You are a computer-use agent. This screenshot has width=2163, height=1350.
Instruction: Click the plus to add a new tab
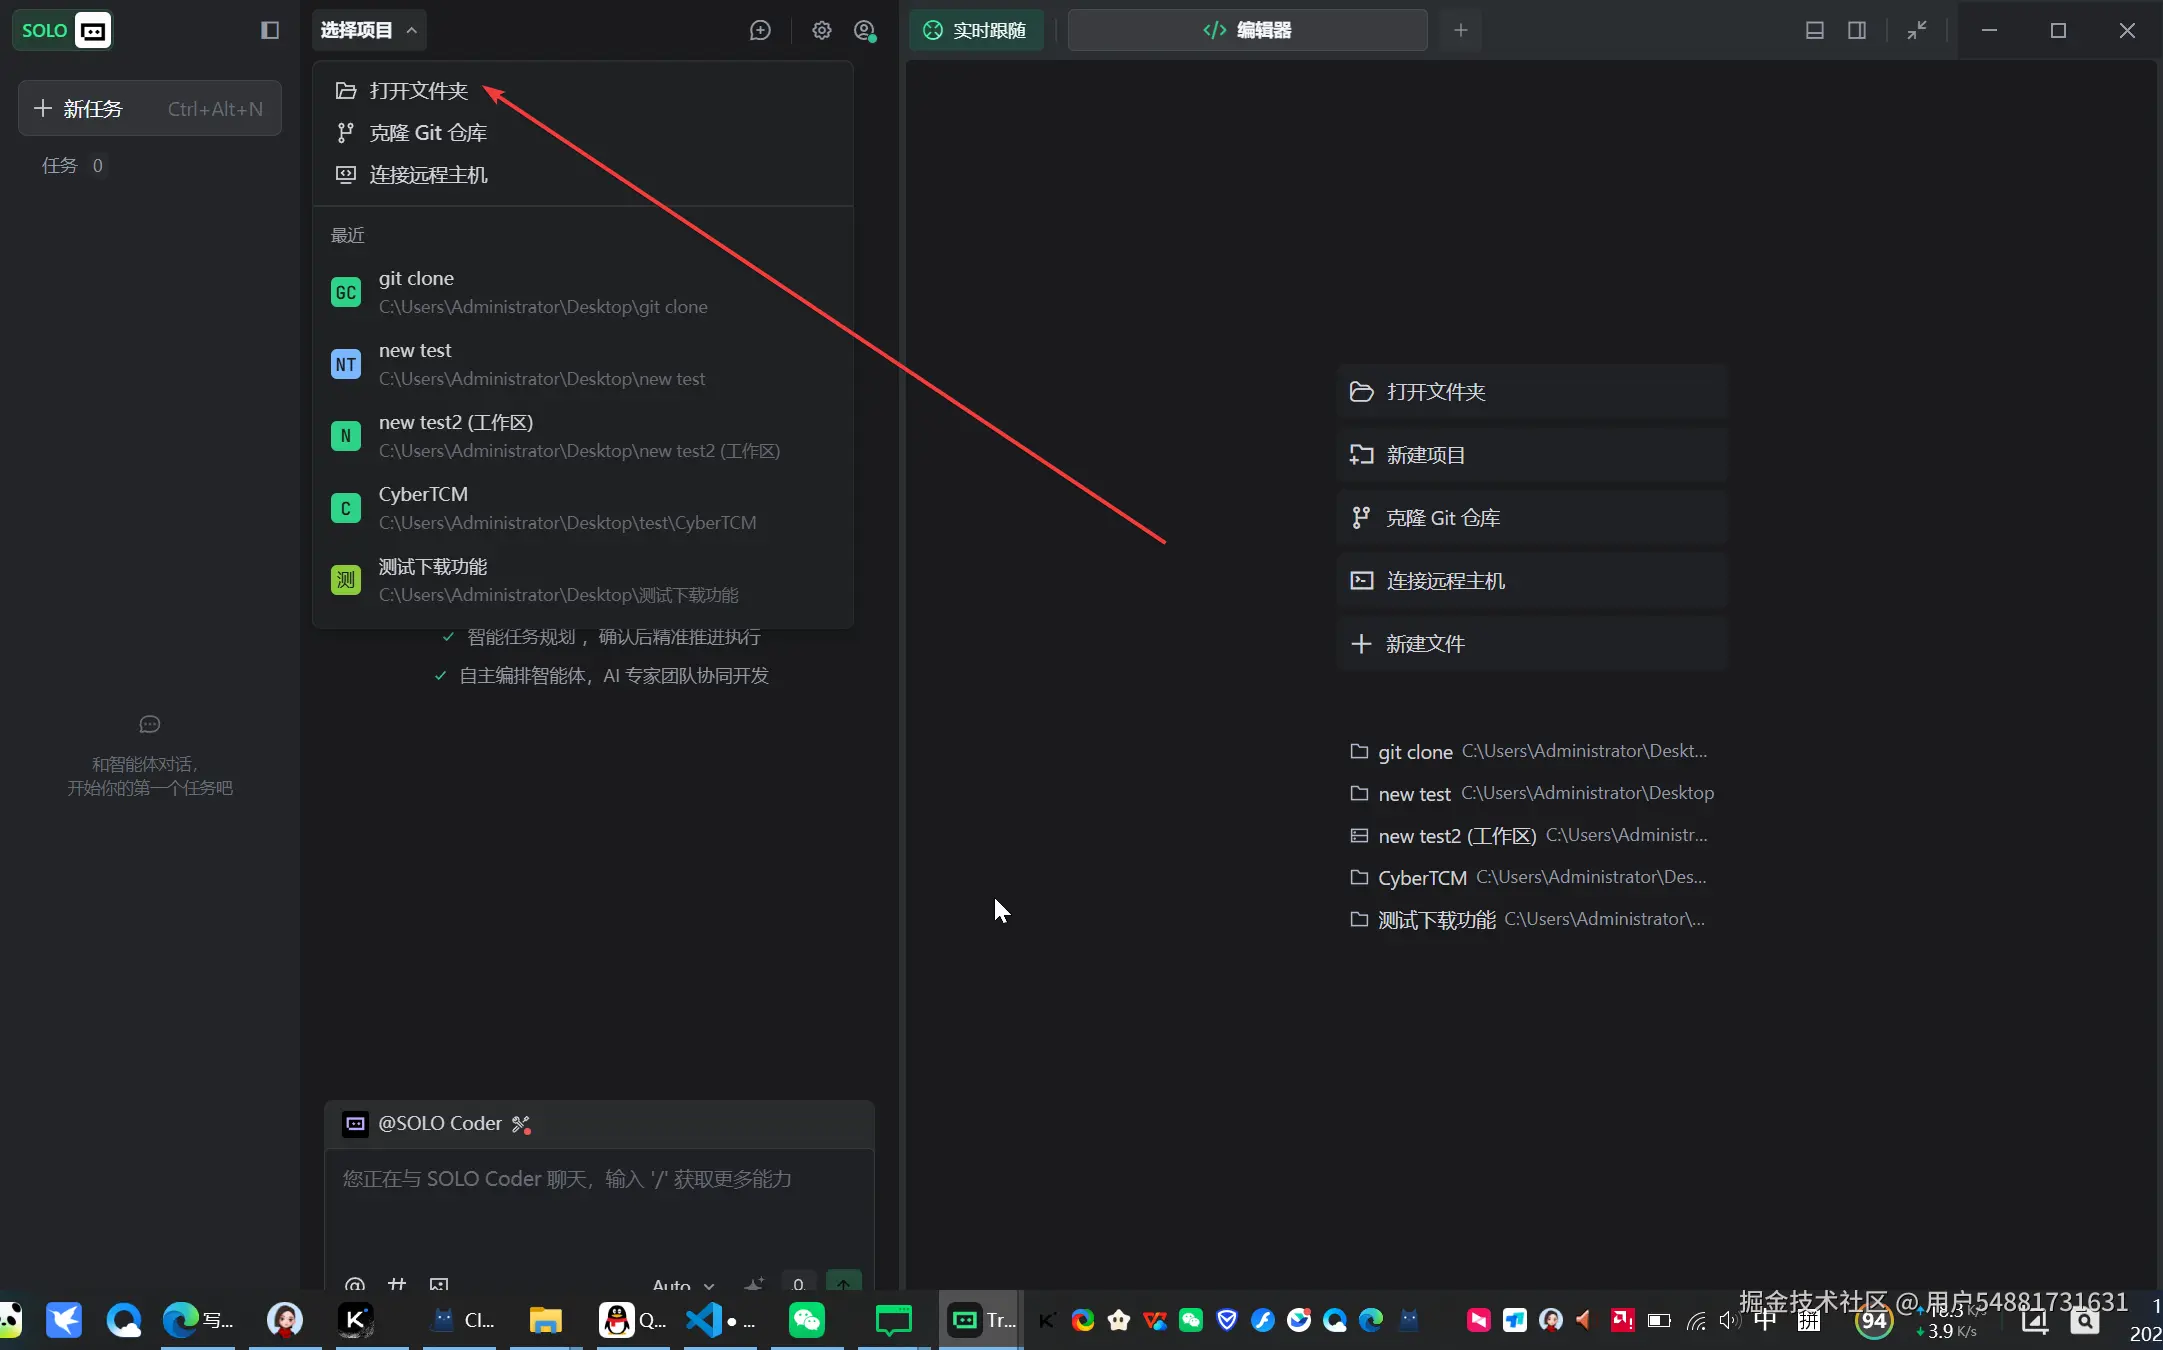(x=1460, y=30)
